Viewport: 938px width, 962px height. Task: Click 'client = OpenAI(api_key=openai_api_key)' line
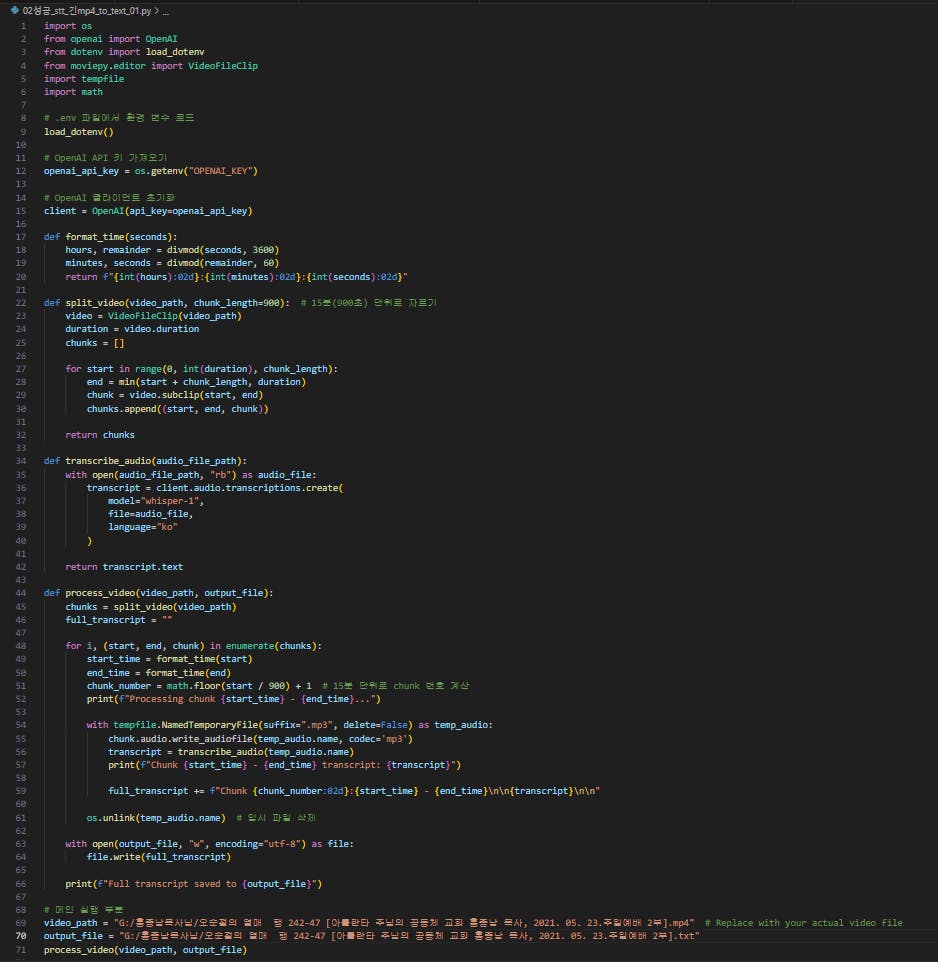click(x=148, y=210)
